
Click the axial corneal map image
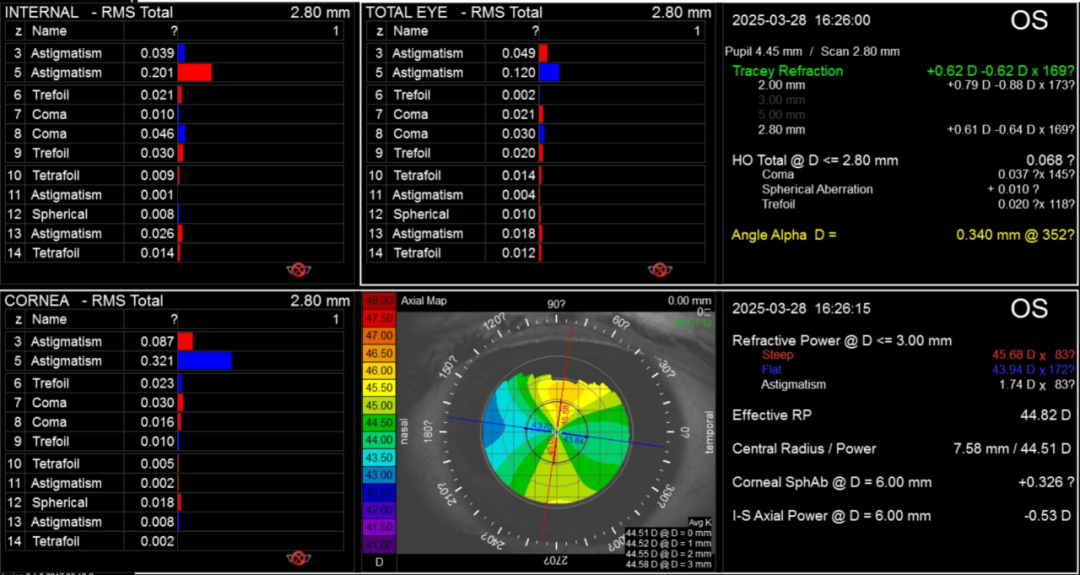(556, 432)
